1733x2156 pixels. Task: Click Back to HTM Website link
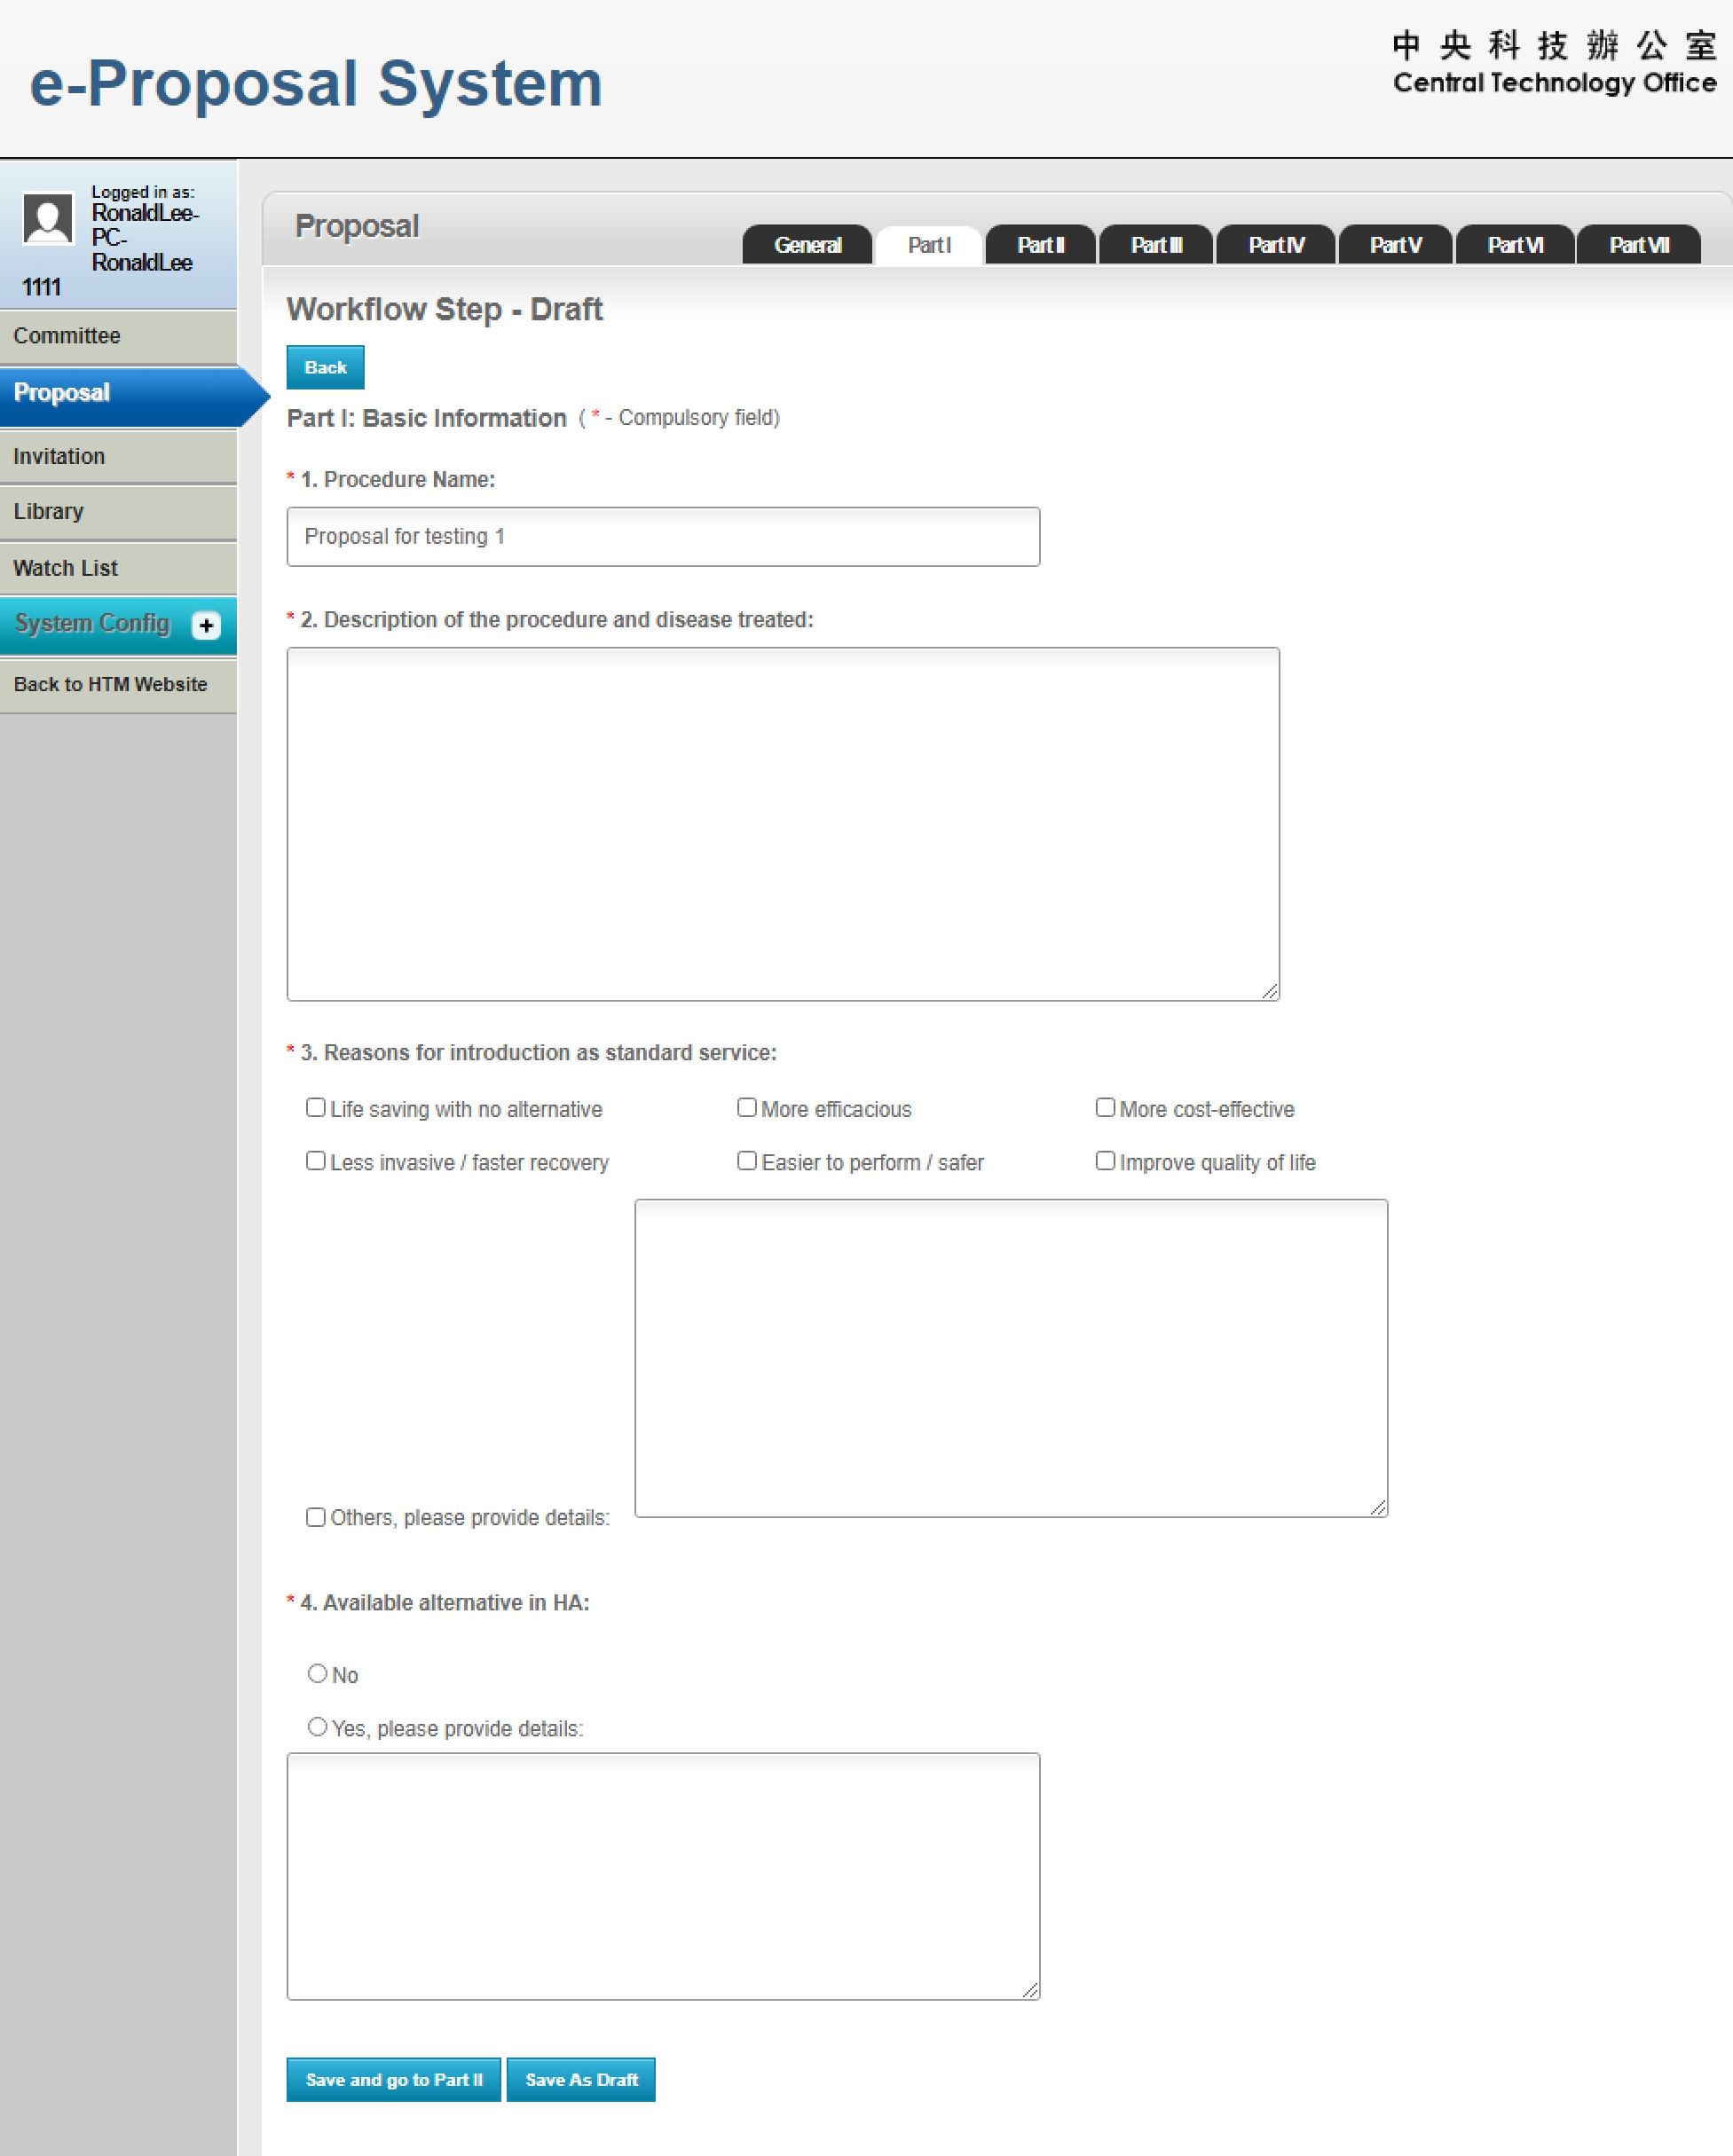[118, 685]
